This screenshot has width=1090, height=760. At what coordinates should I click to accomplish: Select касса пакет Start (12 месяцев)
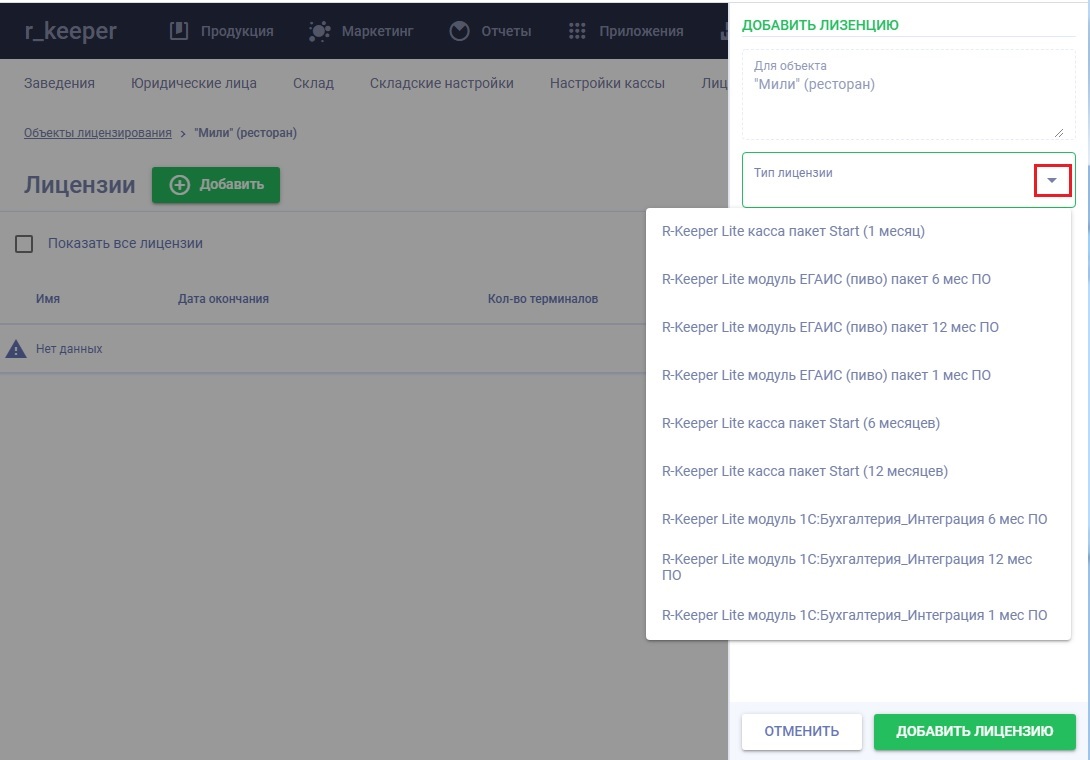coord(858,471)
